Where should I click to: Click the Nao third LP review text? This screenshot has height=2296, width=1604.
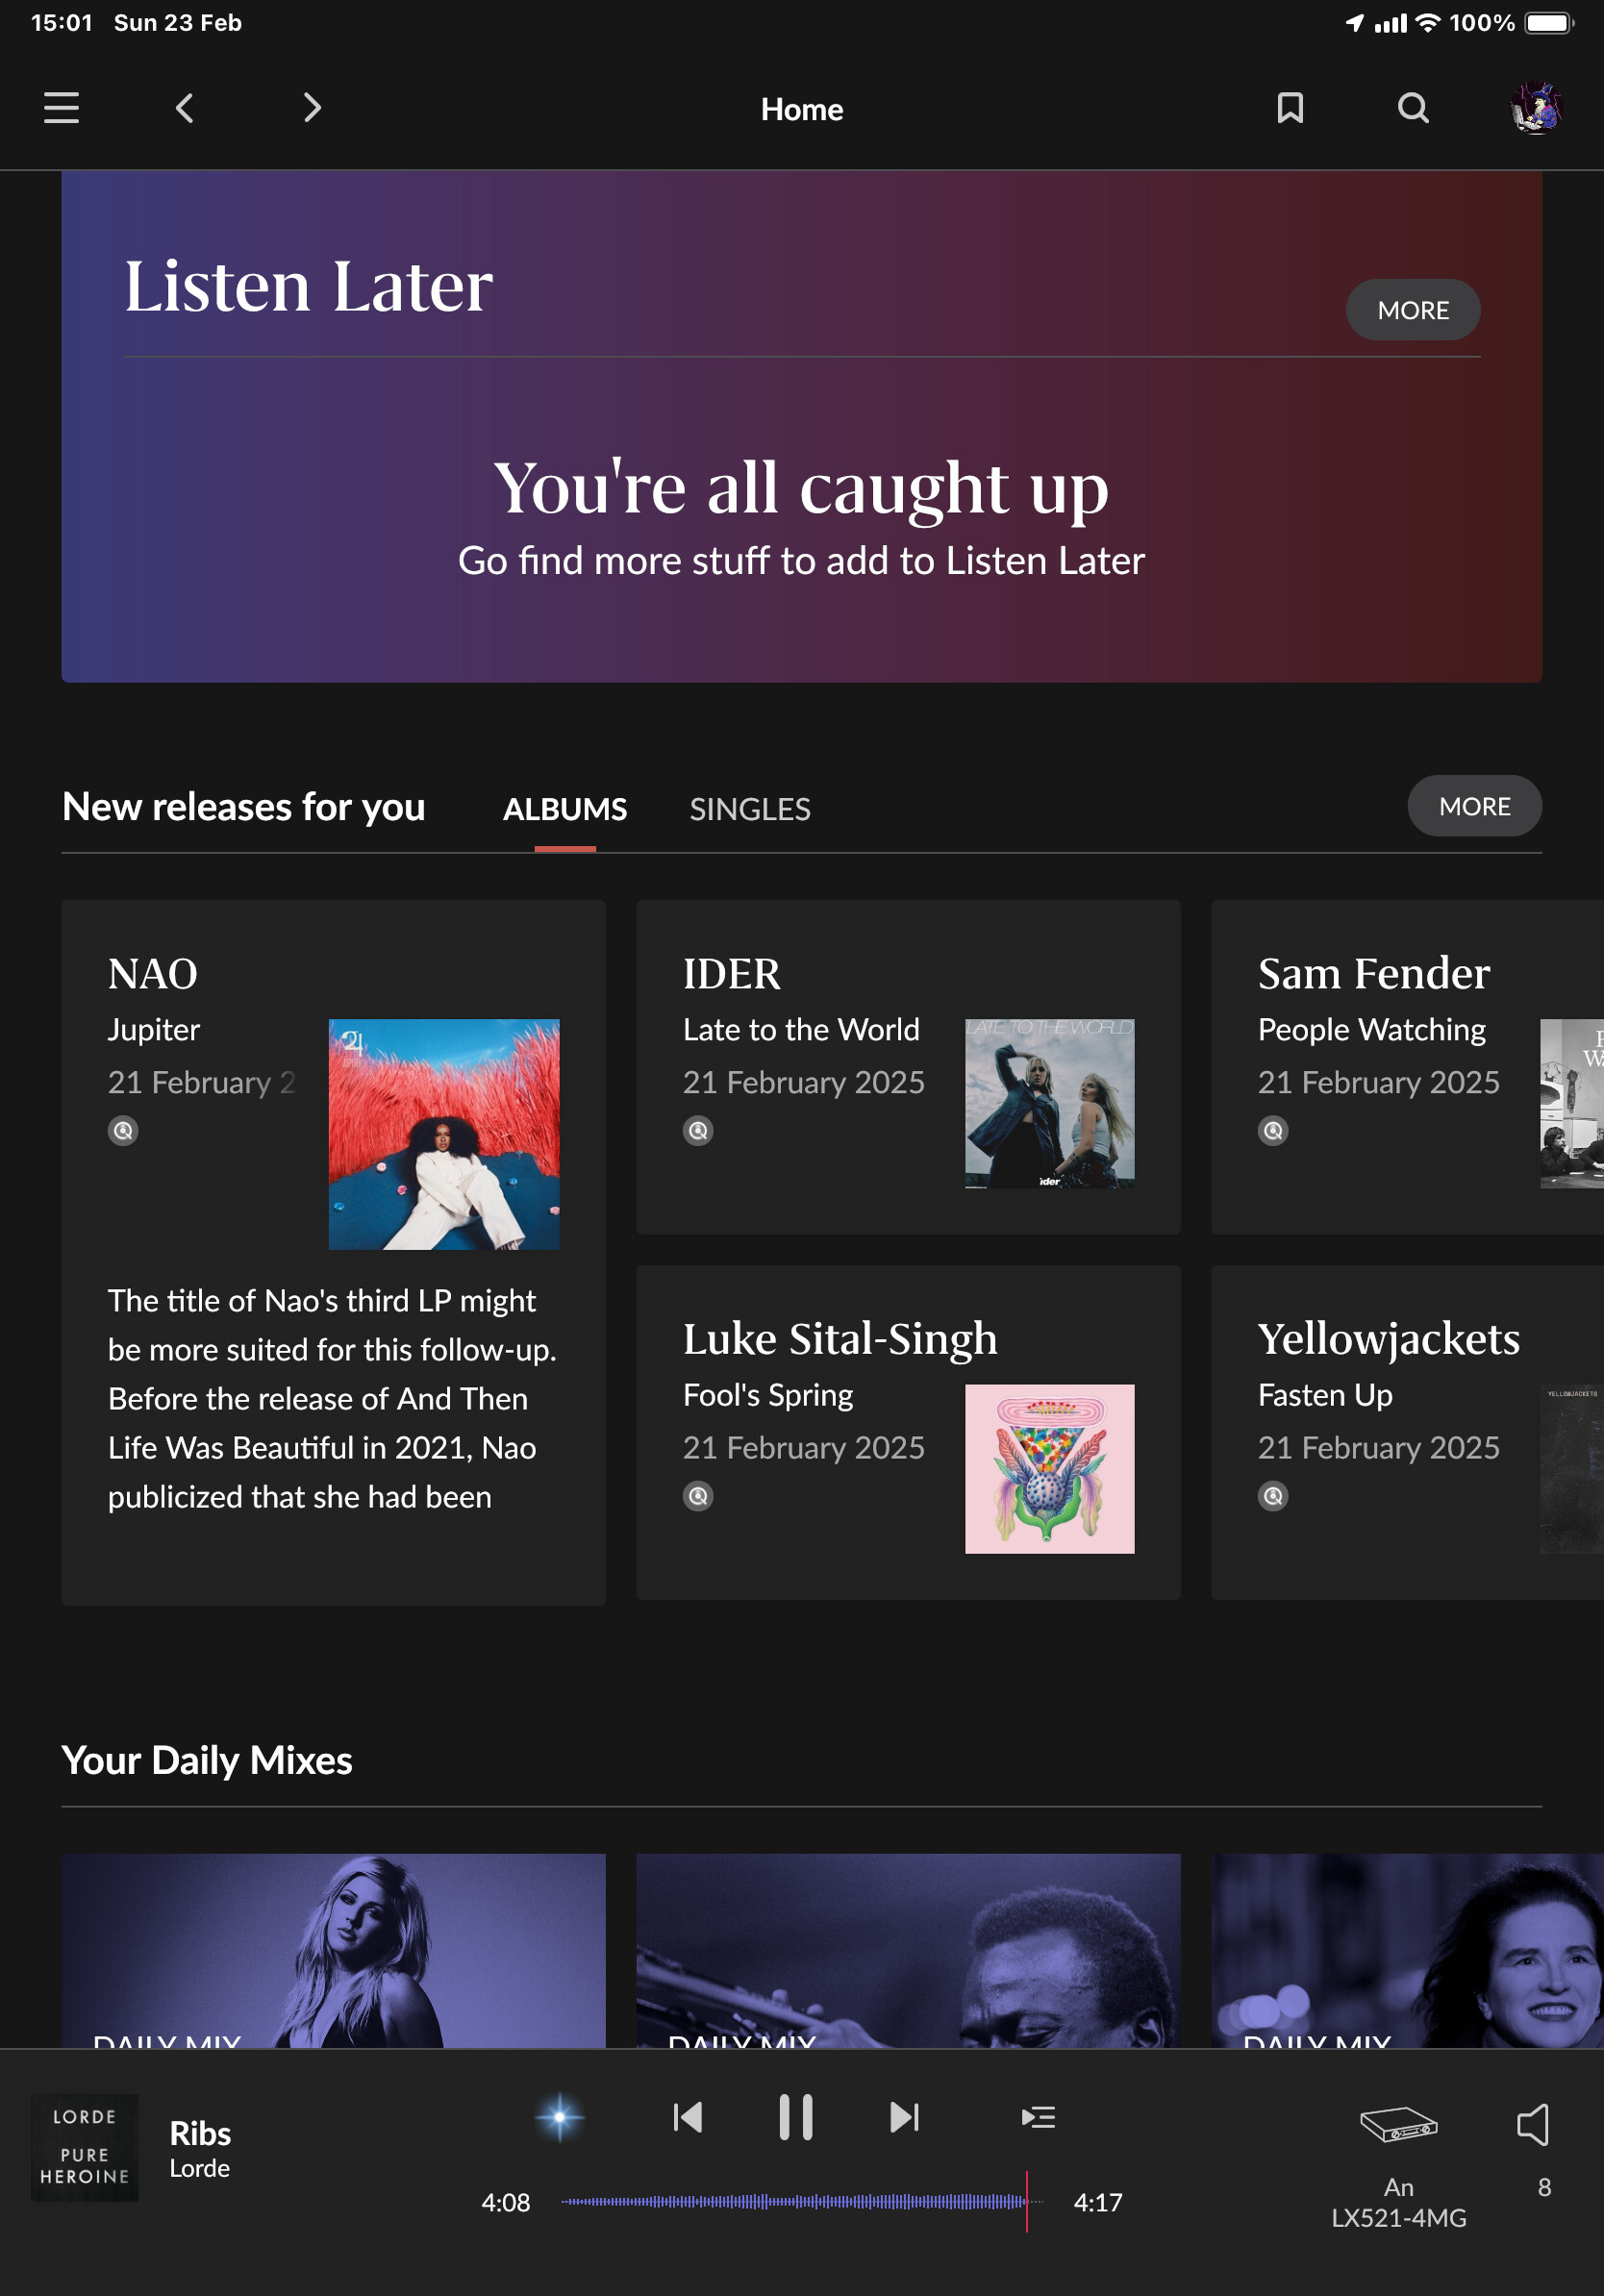332,1398
